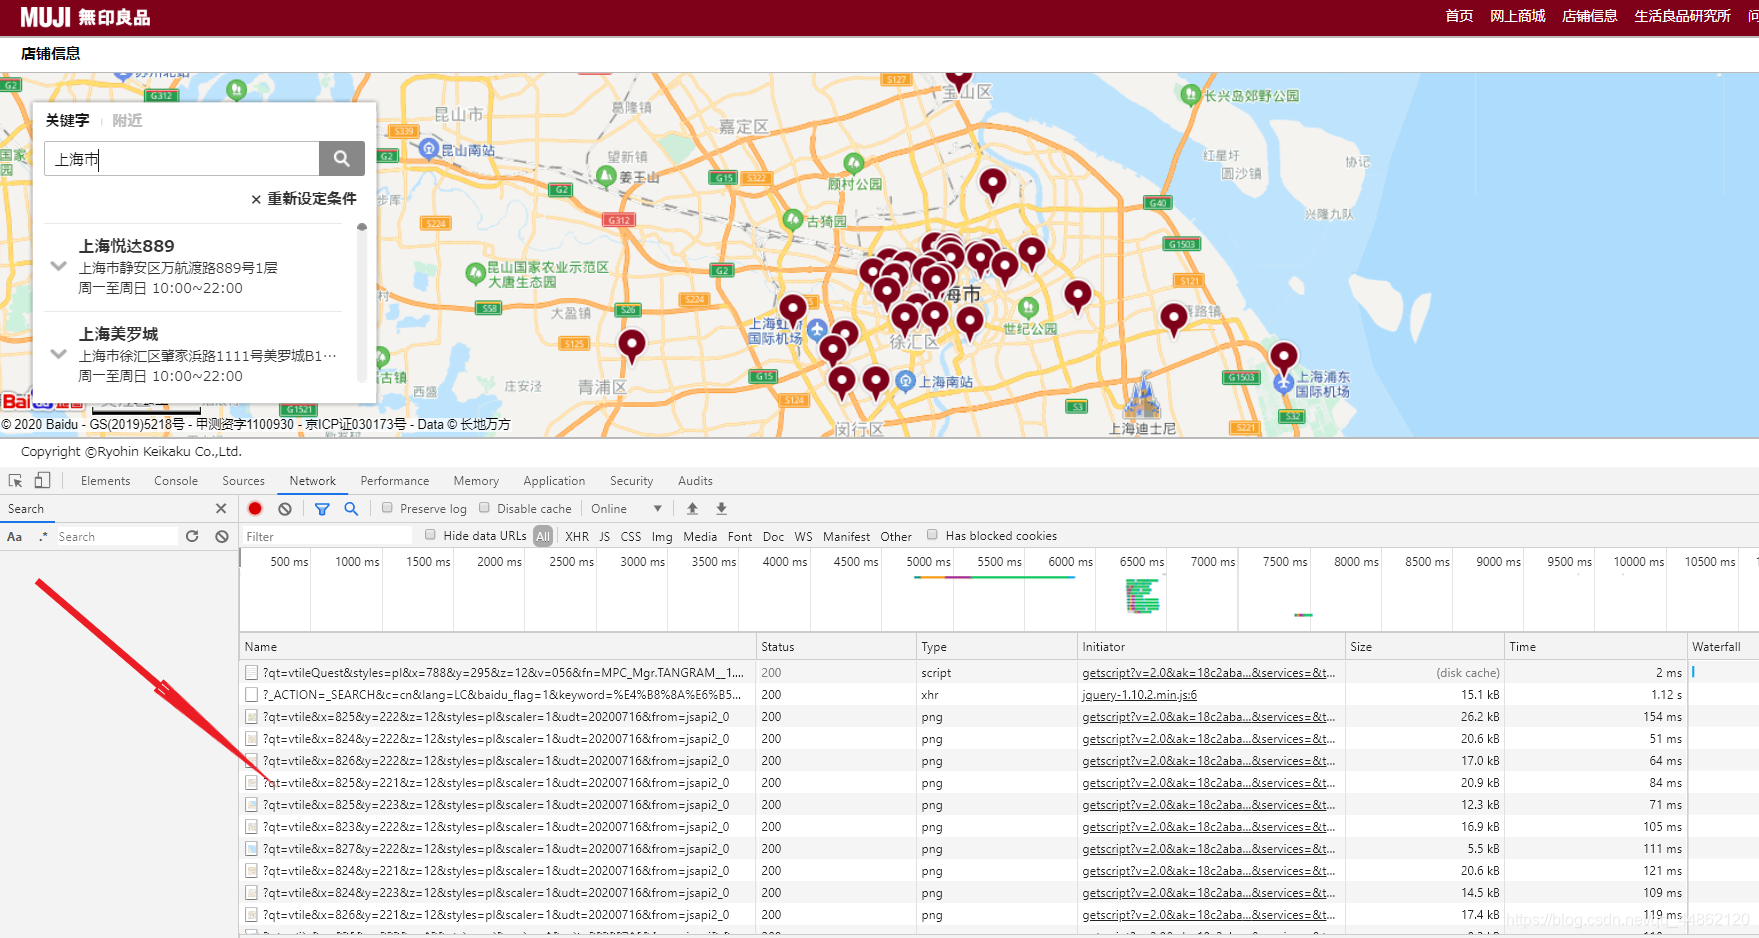1759x938 pixels.
Task: Select the XHR filter type
Action: click(x=577, y=536)
